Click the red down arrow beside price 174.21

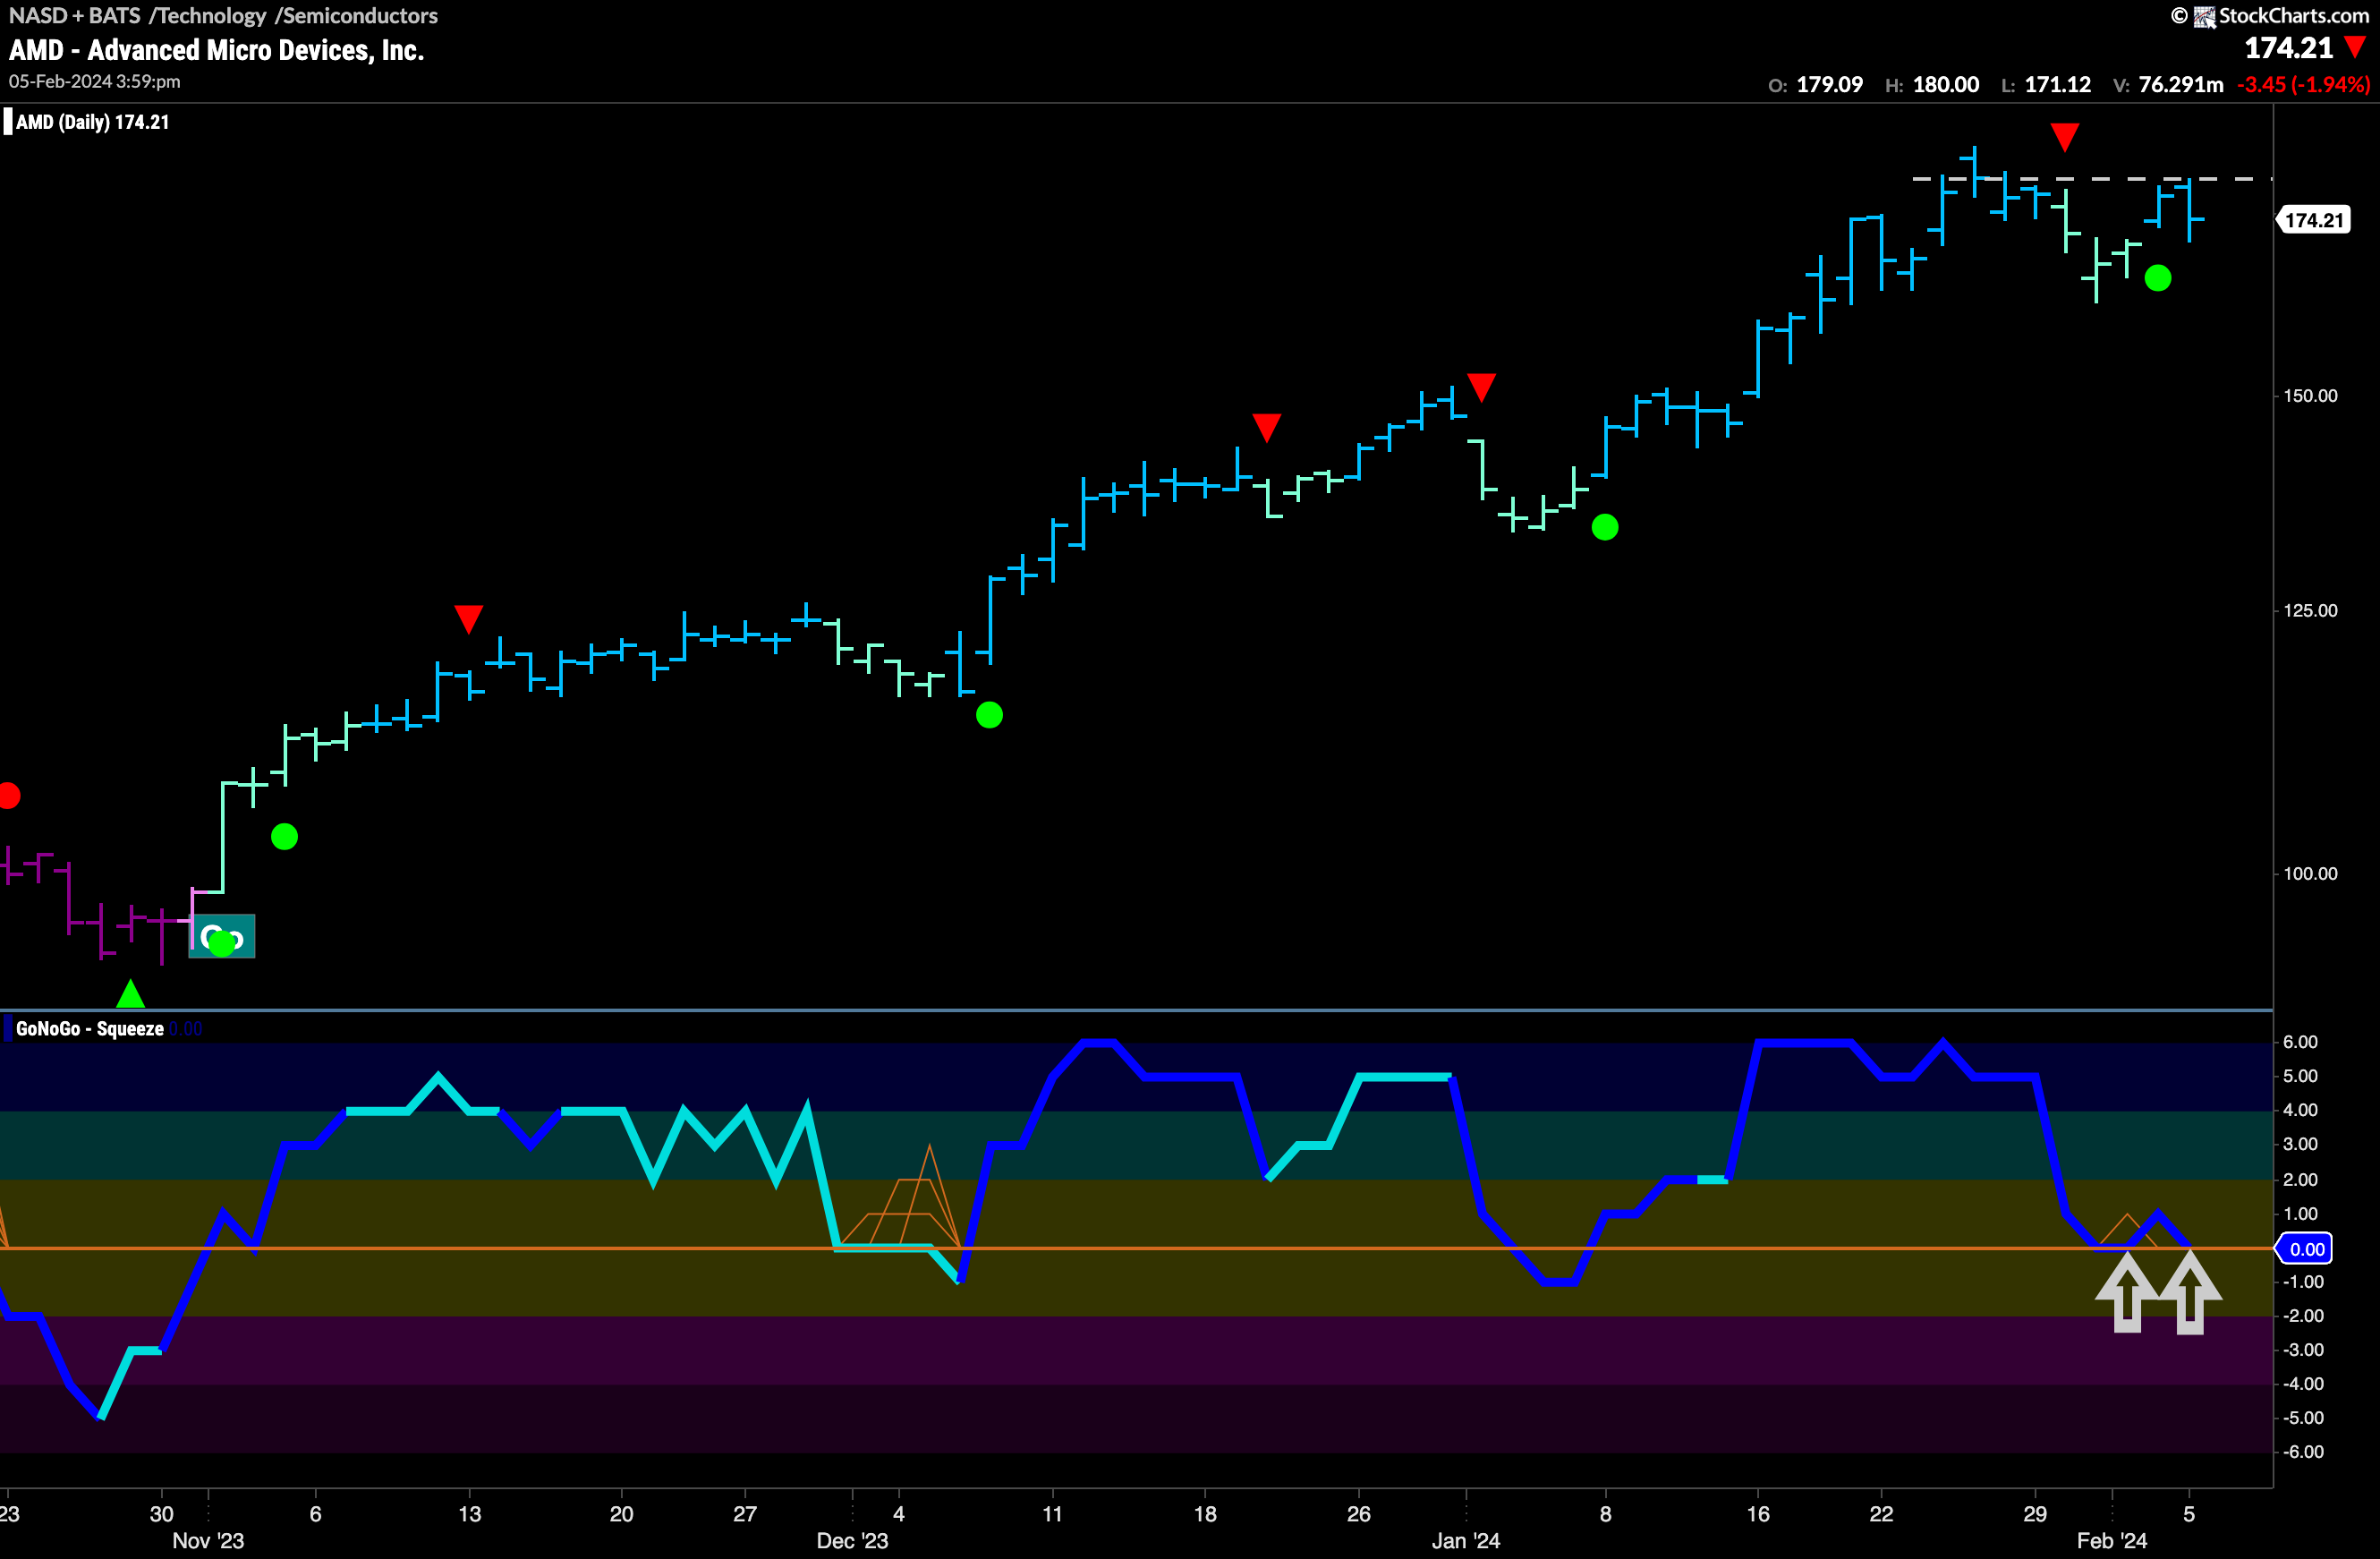tap(2356, 47)
